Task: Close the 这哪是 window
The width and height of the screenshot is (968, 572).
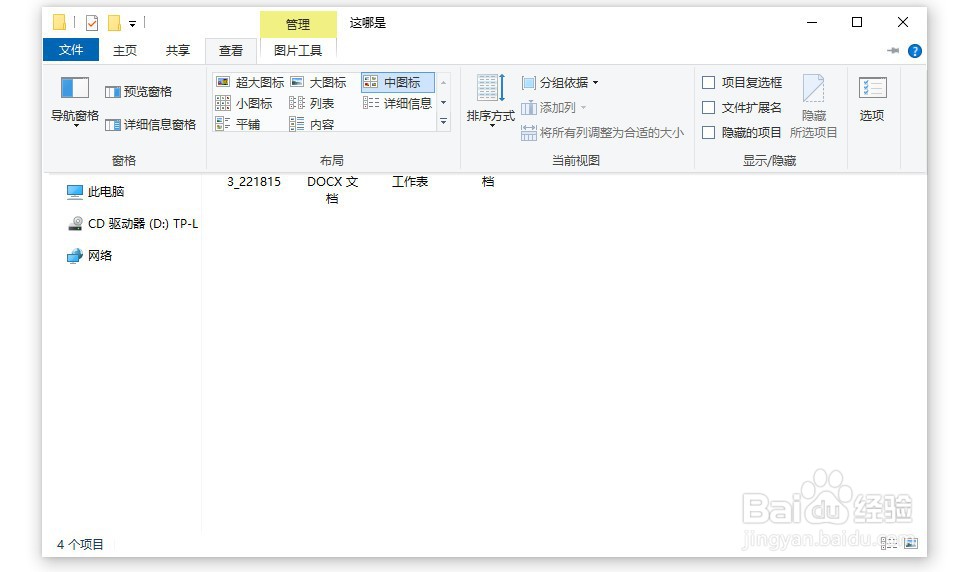Action: (903, 23)
